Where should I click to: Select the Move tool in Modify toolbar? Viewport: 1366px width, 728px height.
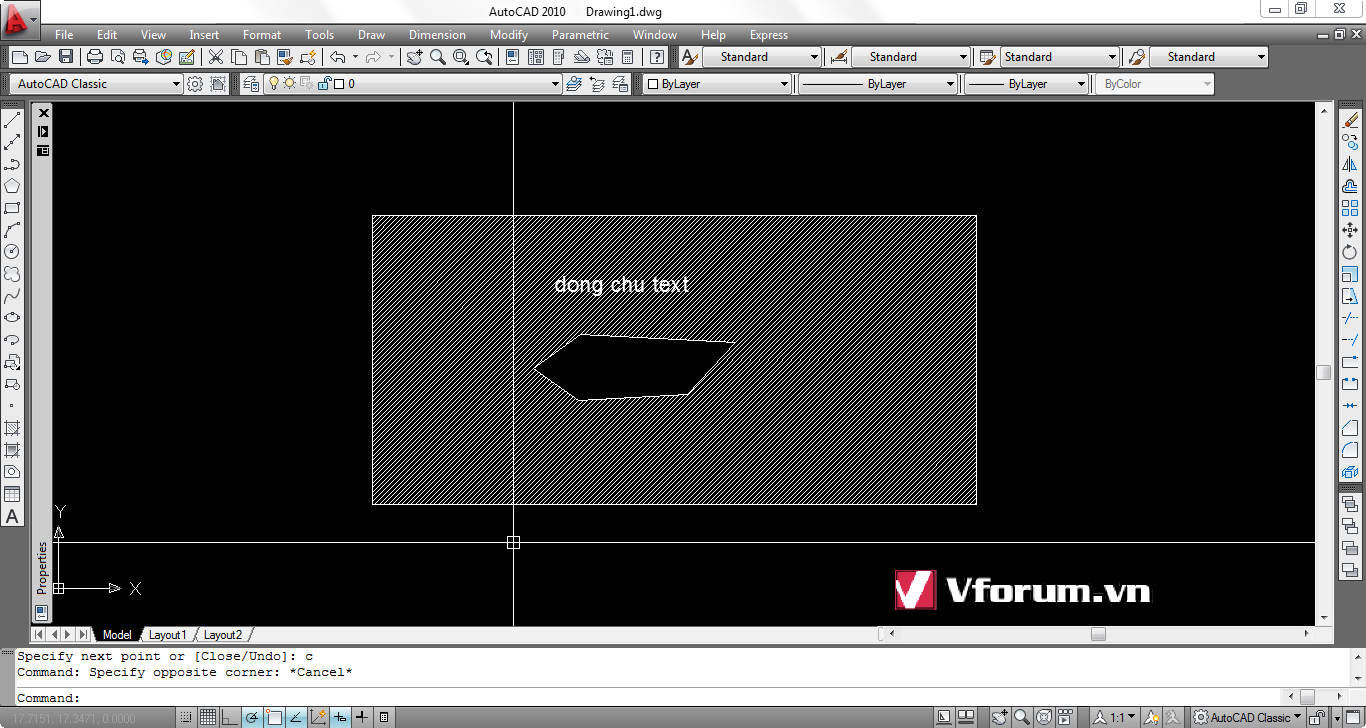click(1350, 230)
